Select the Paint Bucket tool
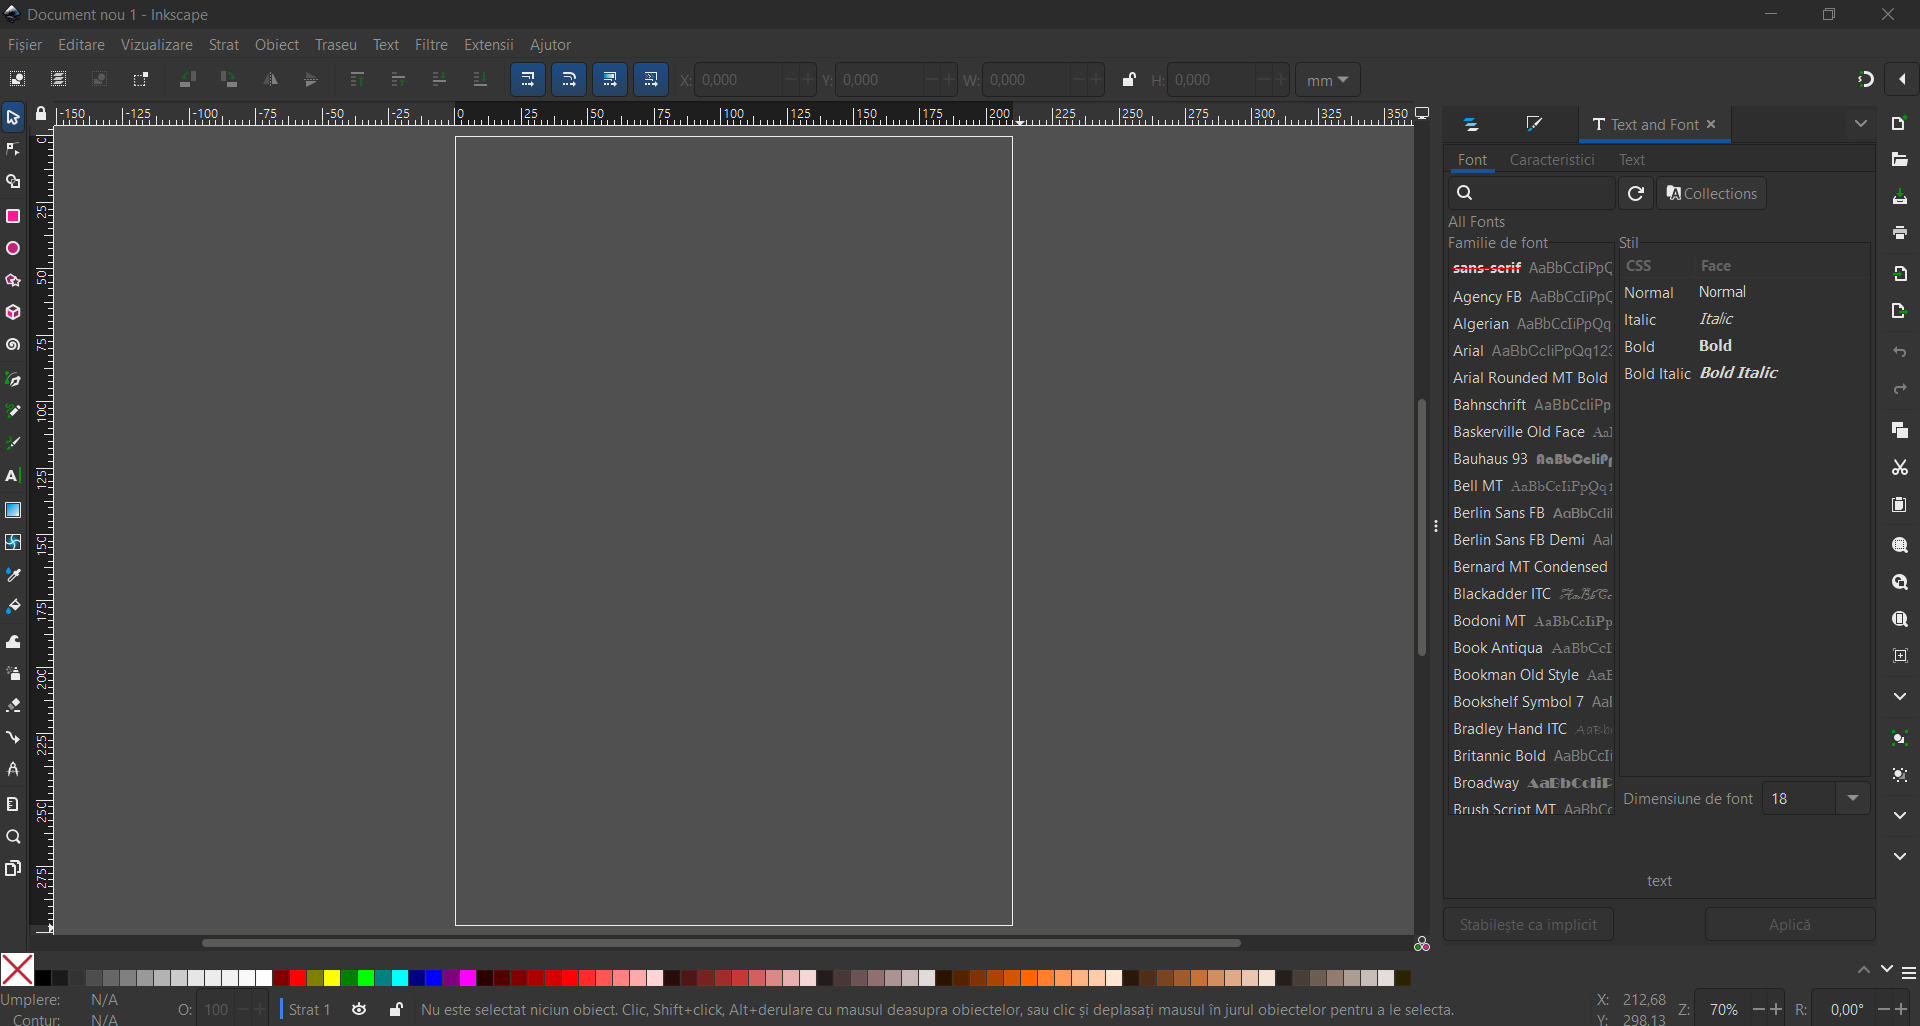 tap(13, 607)
